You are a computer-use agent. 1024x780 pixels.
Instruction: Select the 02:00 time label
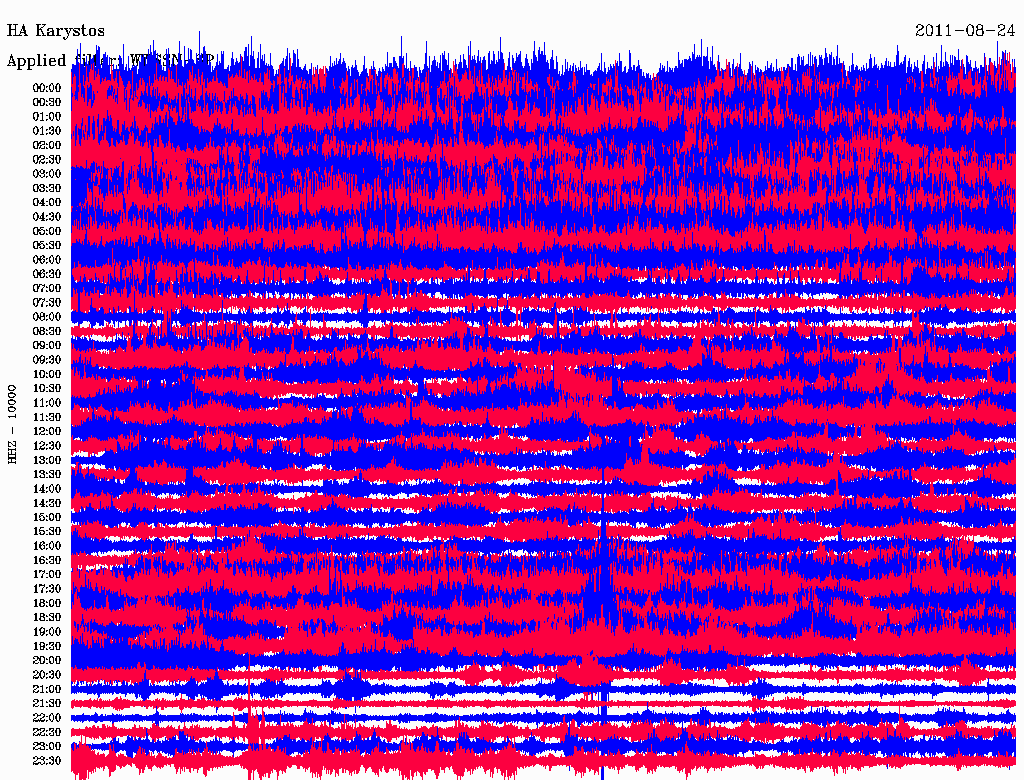[x=47, y=146]
